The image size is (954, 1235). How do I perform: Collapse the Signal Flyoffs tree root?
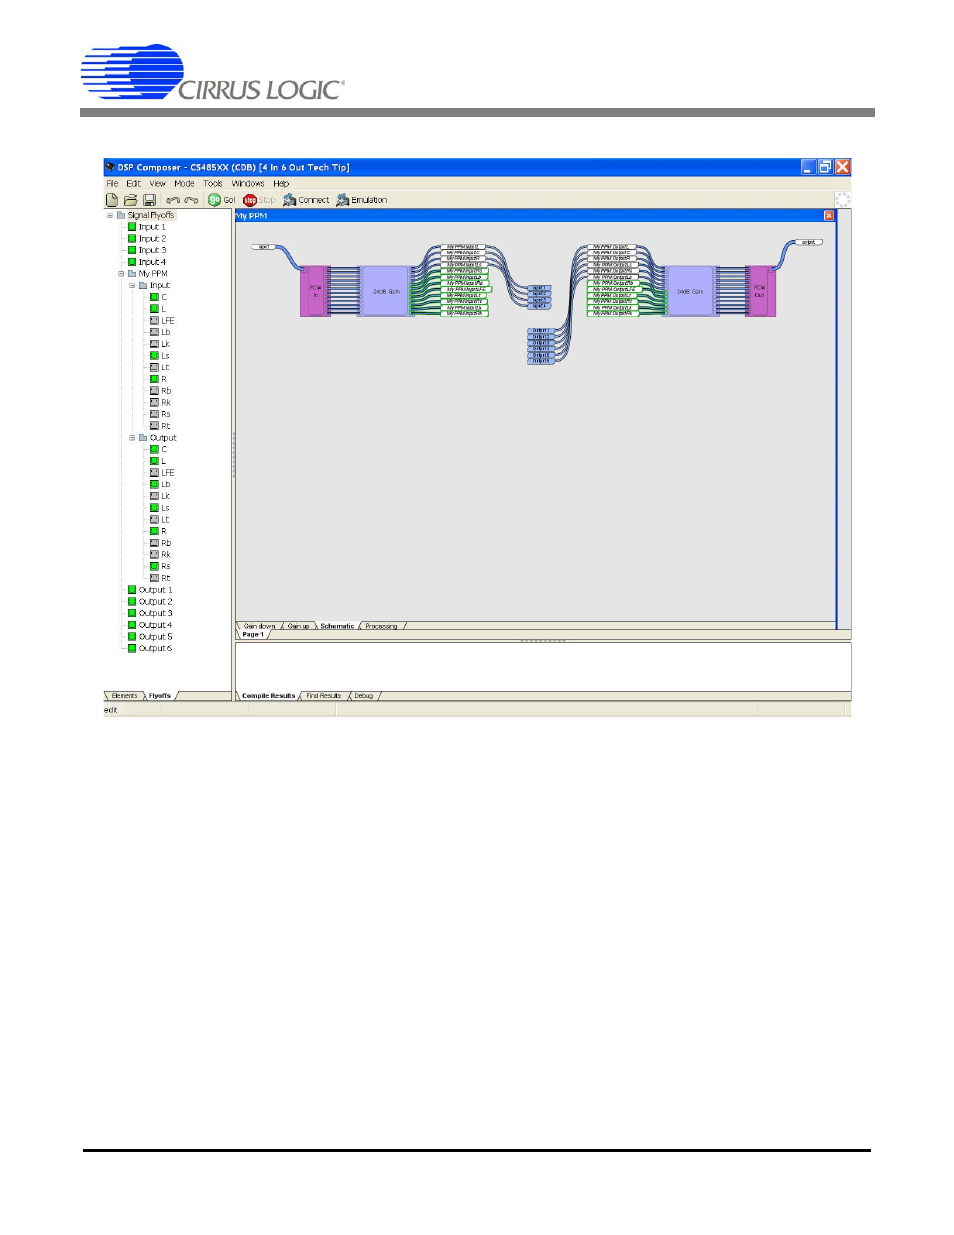(110, 215)
